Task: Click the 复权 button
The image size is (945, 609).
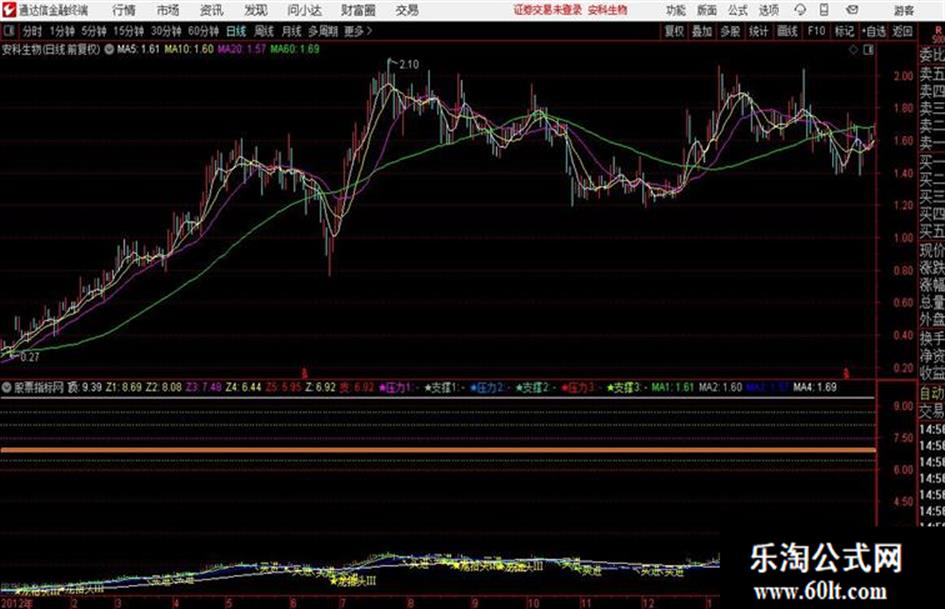Action: (x=674, y=31)
